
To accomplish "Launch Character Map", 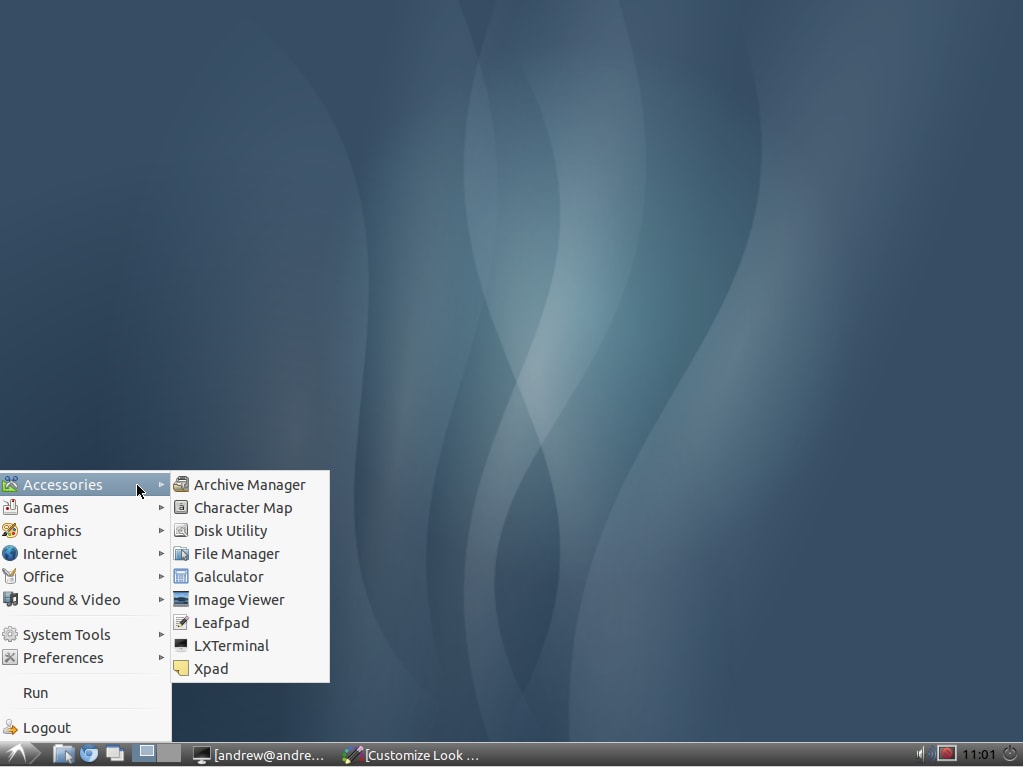I will coord(251,507).
